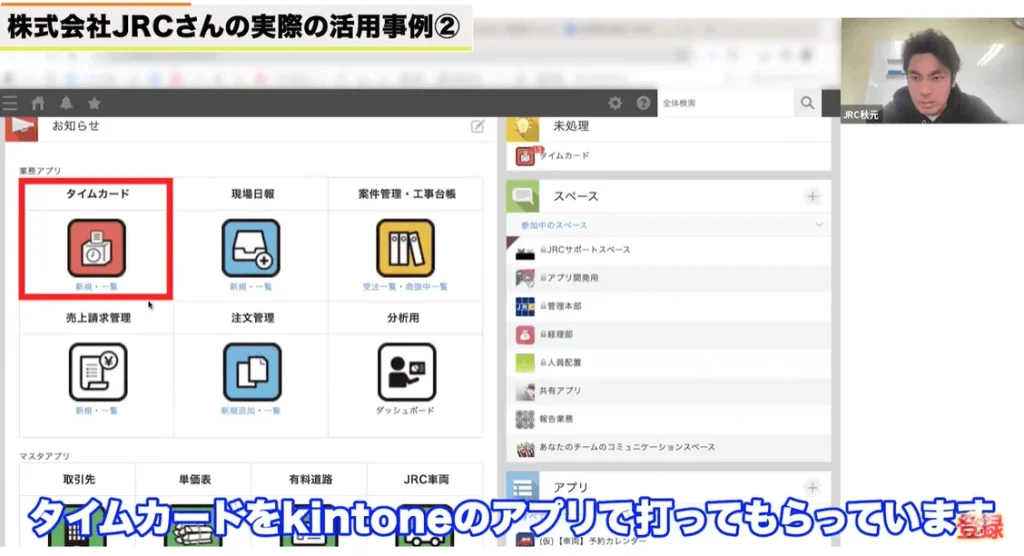Click the 未処理 section lightbulb icon
This screenshot has height=556, width=1024.
click(523, 127)
